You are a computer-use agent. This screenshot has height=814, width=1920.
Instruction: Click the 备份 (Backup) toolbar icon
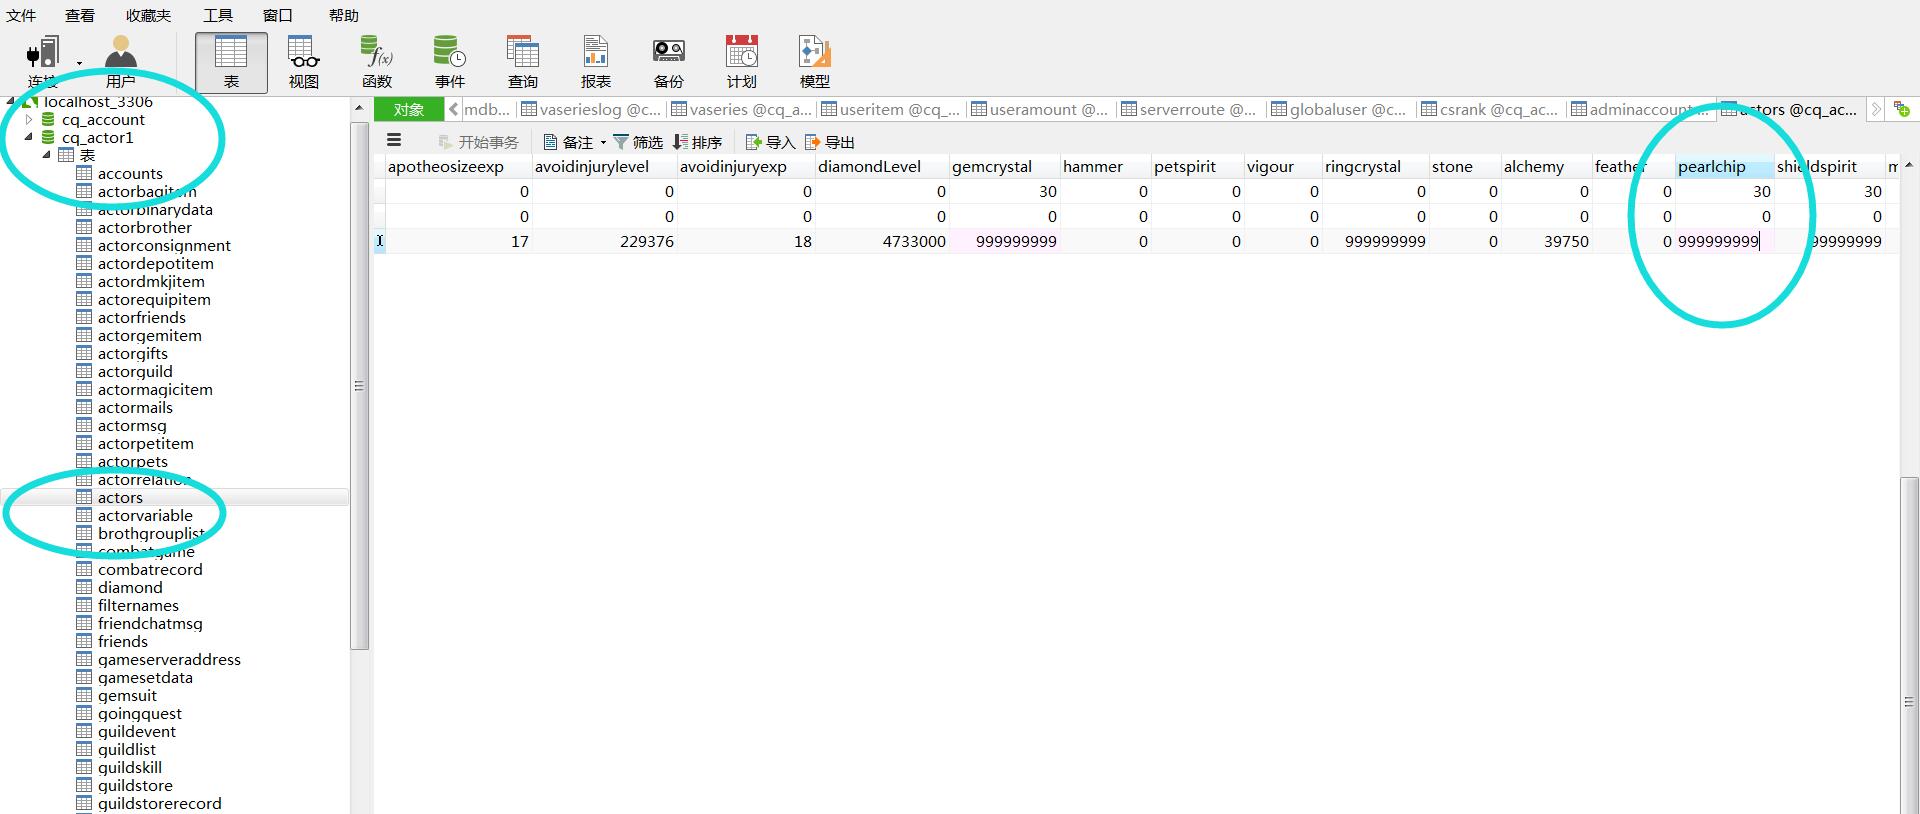[x=668, y=61]
